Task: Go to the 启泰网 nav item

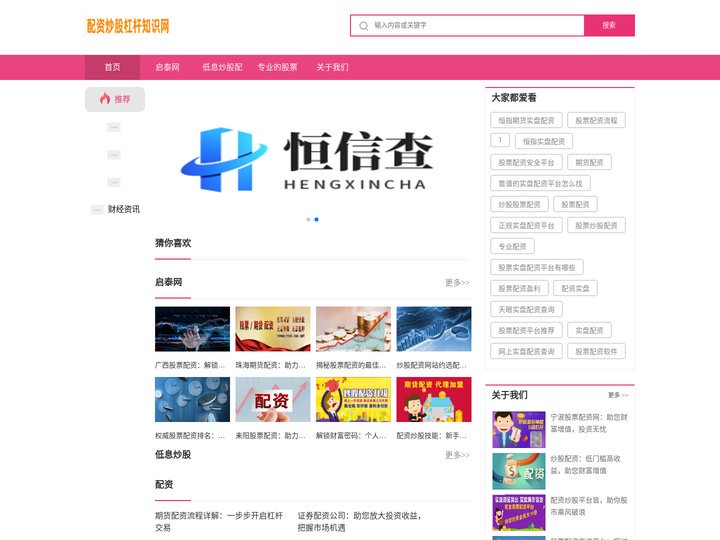Action: (x=167, y=67)
